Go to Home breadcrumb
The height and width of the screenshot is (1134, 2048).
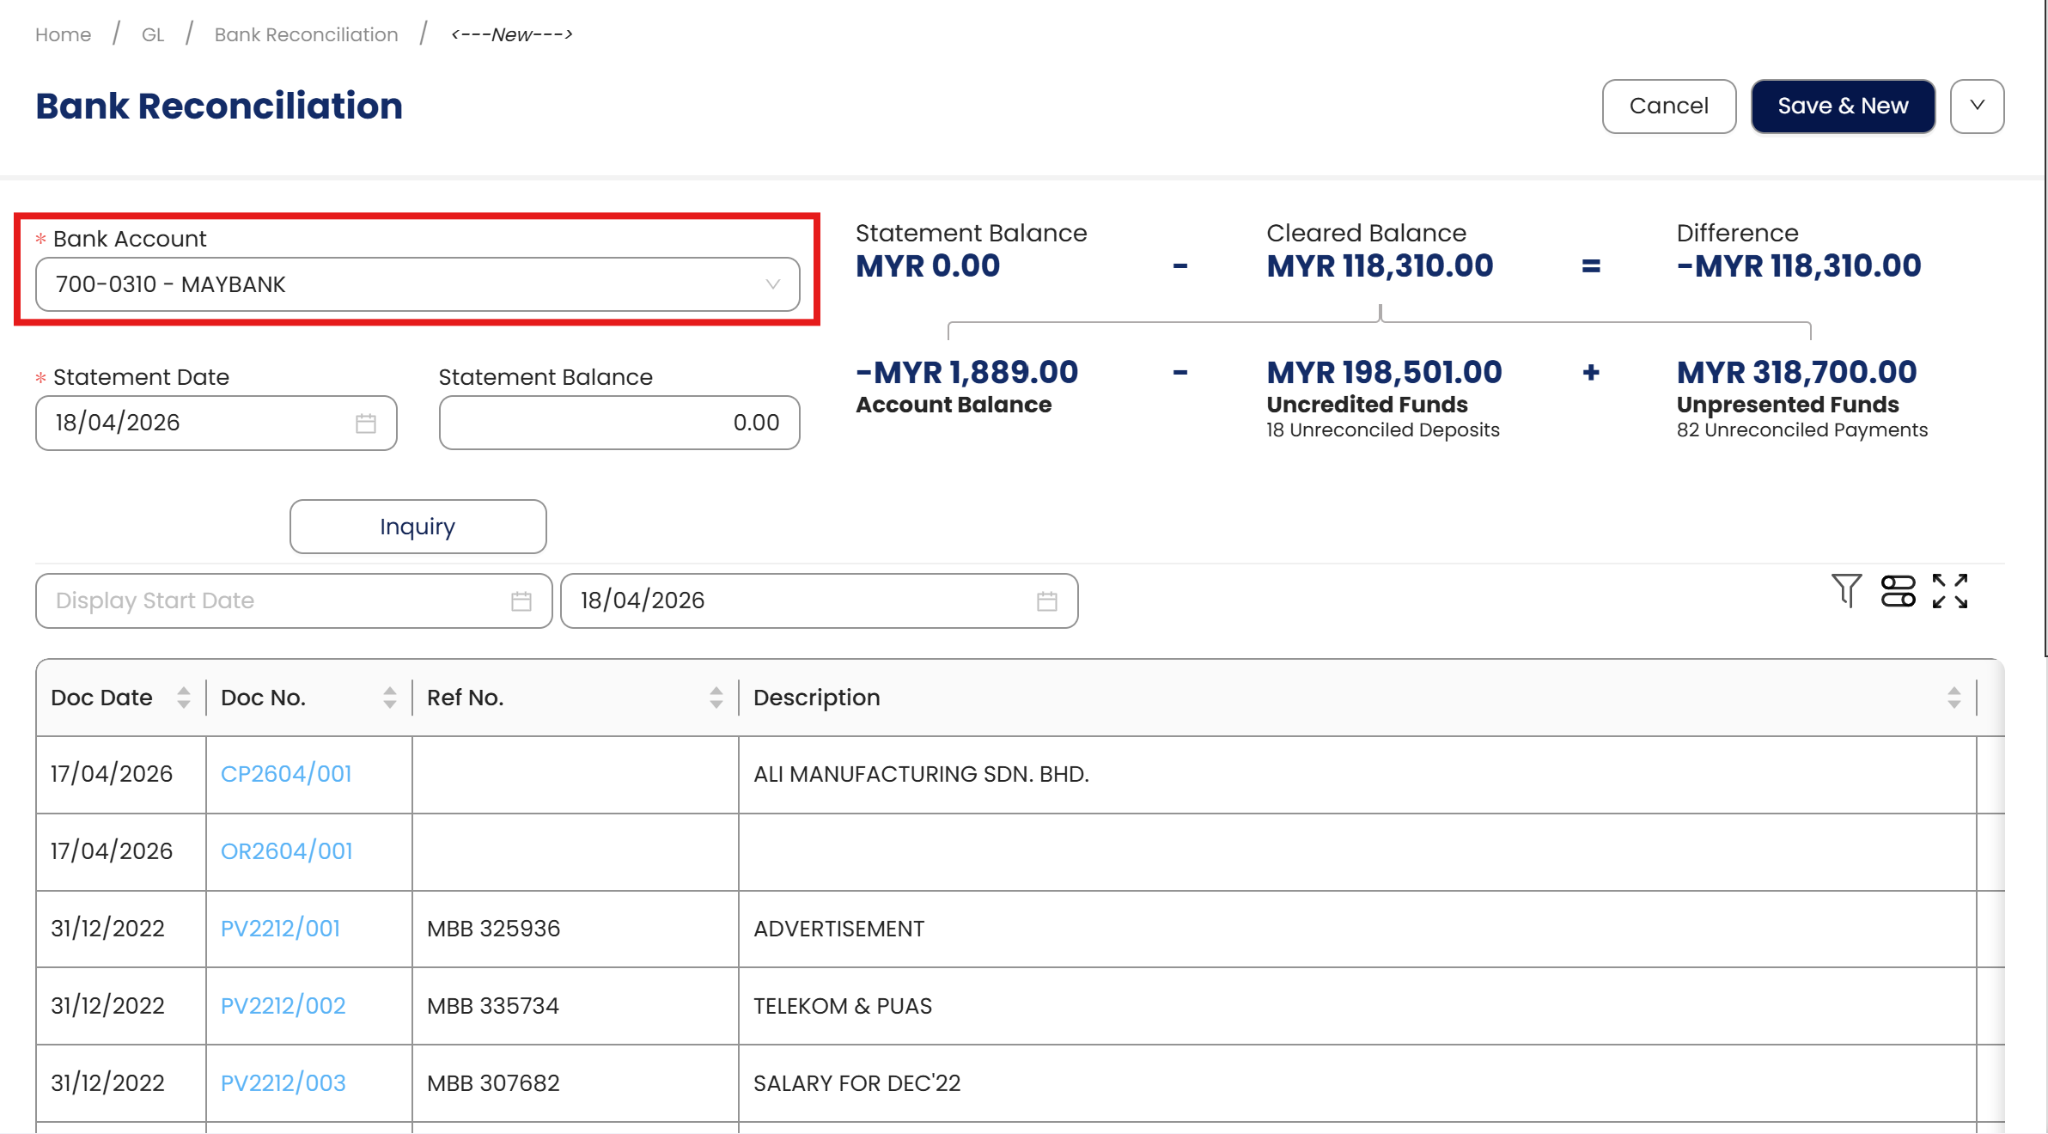pyautogui.click(x=63, y=35)
